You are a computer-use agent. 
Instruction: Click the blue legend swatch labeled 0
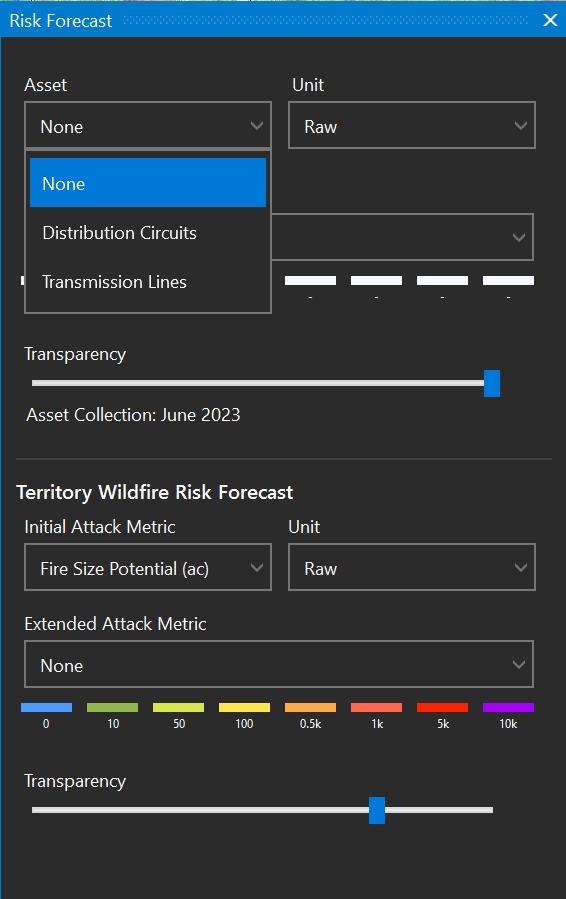pyautogui.click(x=46, y=708)
